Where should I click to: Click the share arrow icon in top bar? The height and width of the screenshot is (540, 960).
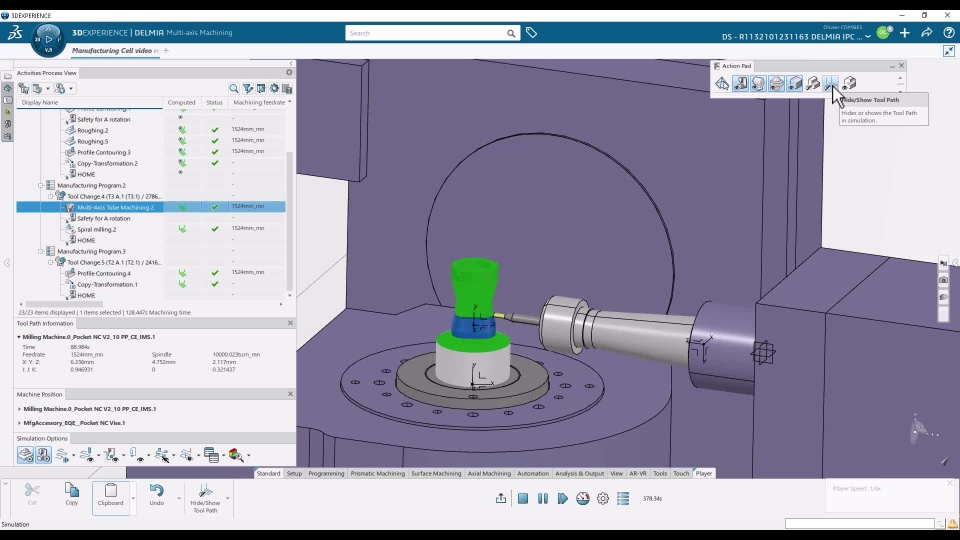coord(926,33)
